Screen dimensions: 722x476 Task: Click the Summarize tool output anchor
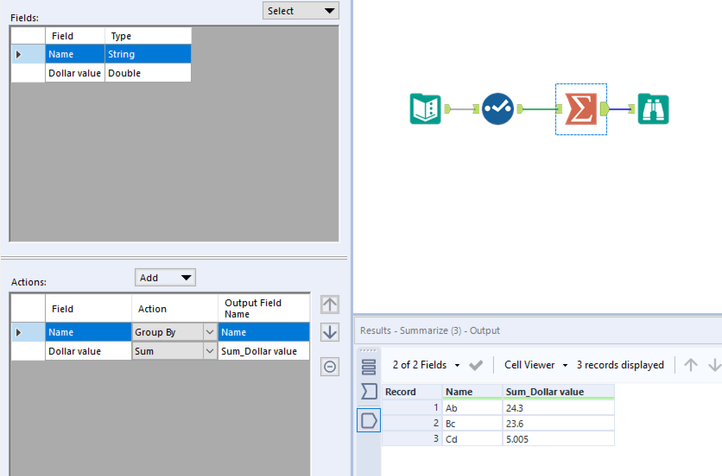point(604,109)
